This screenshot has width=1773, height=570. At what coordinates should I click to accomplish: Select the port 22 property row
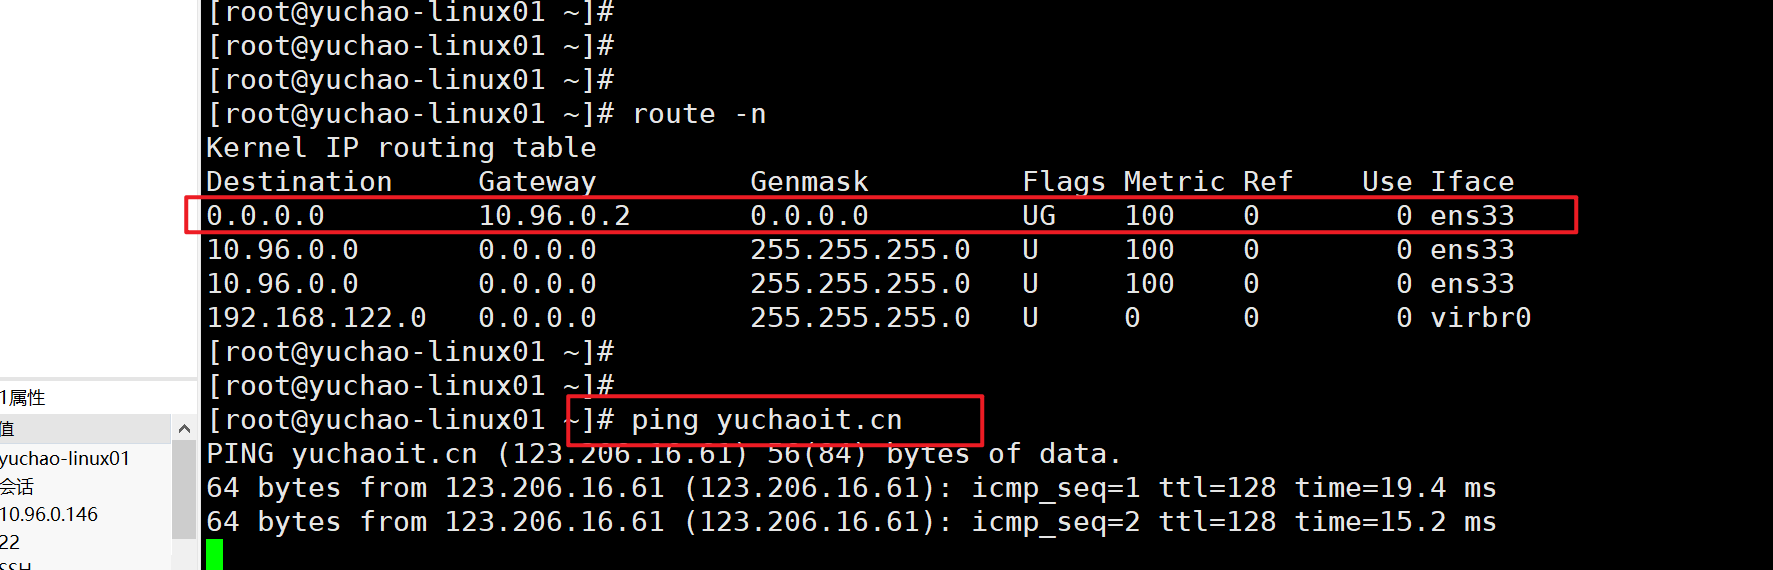pyautogui.click(x=10, y=542)
